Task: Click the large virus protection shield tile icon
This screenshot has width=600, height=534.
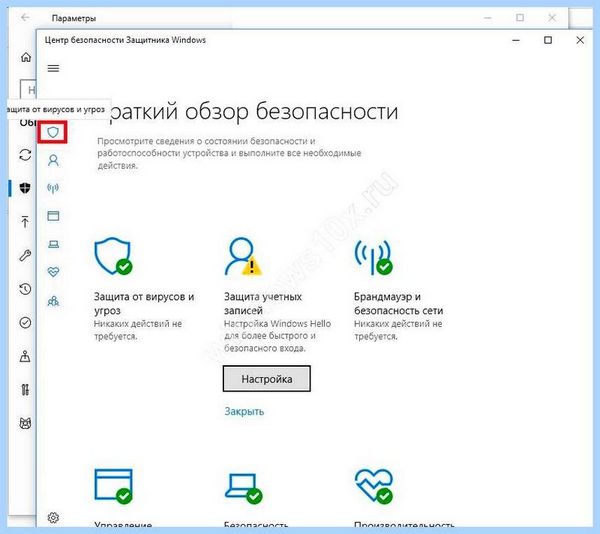Action: coord(113,256)
